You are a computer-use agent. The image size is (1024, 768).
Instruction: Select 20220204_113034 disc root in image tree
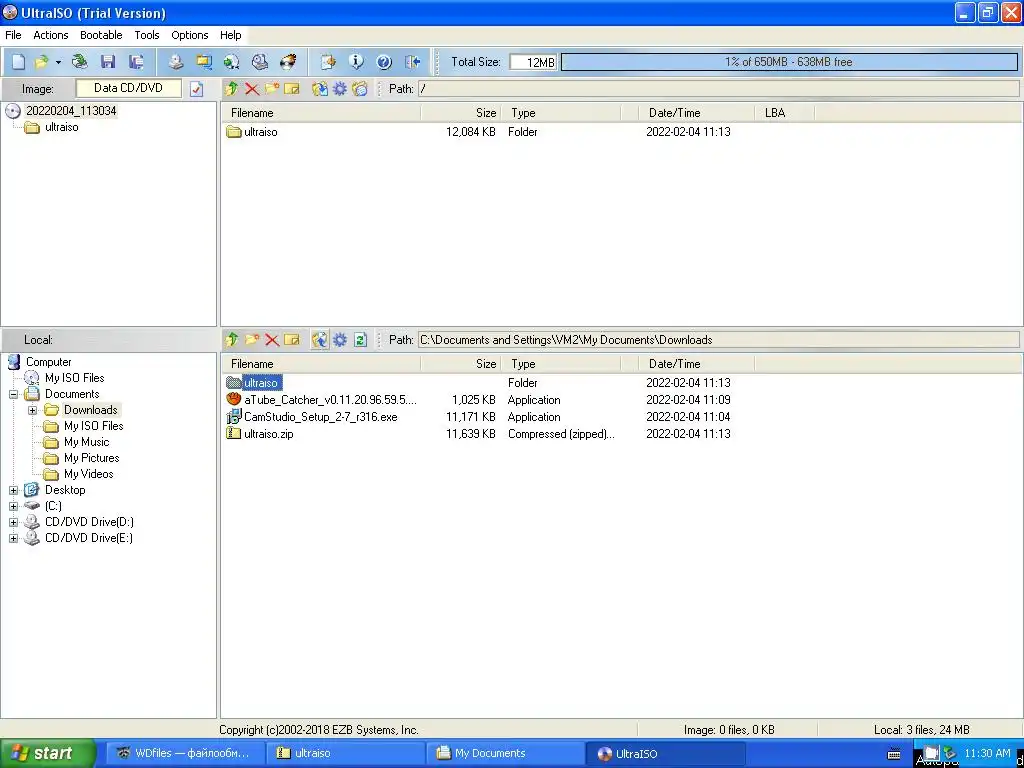71,111
